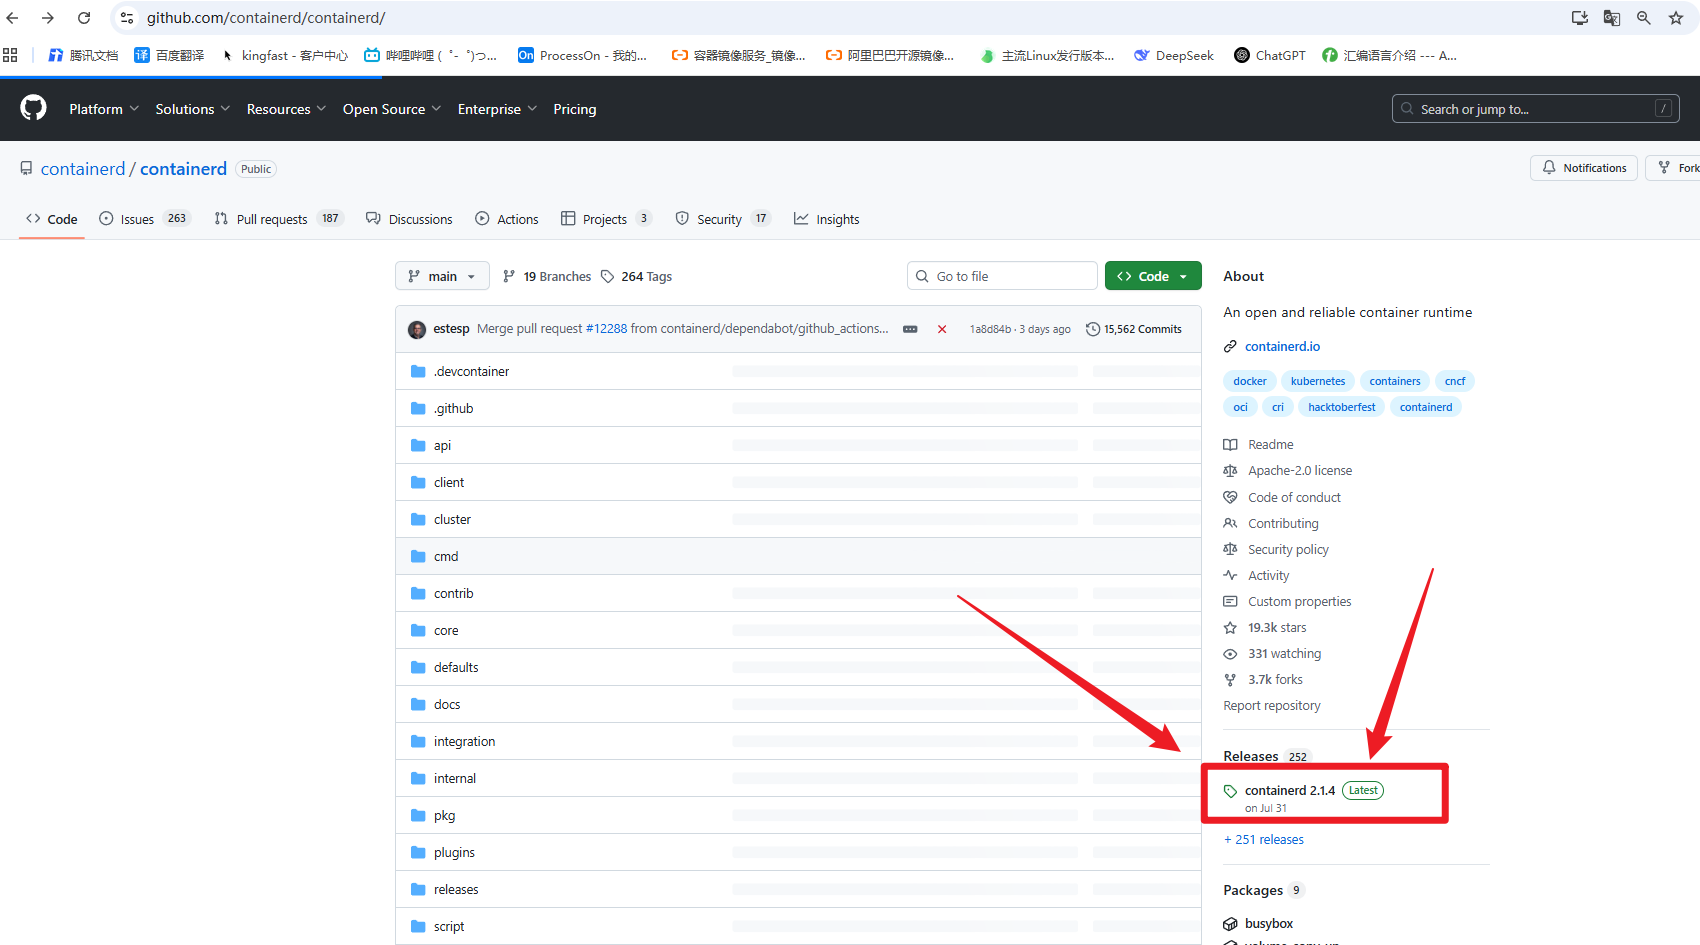Open the Readme link in About

(1270, 444)
